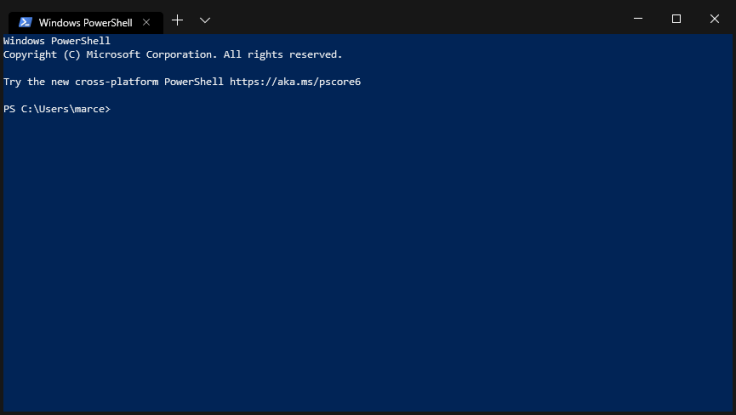Minimize the terminal window
The height and width of the screenshot is (415, 736).
click(639, 19)
